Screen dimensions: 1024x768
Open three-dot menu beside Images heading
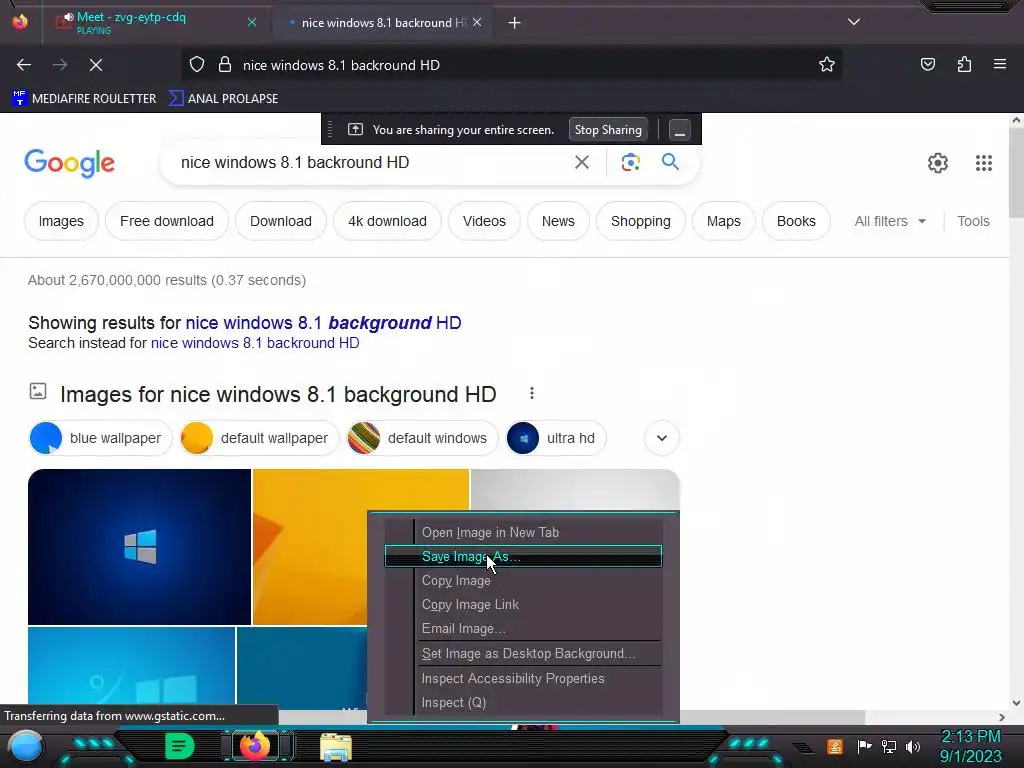532,393
